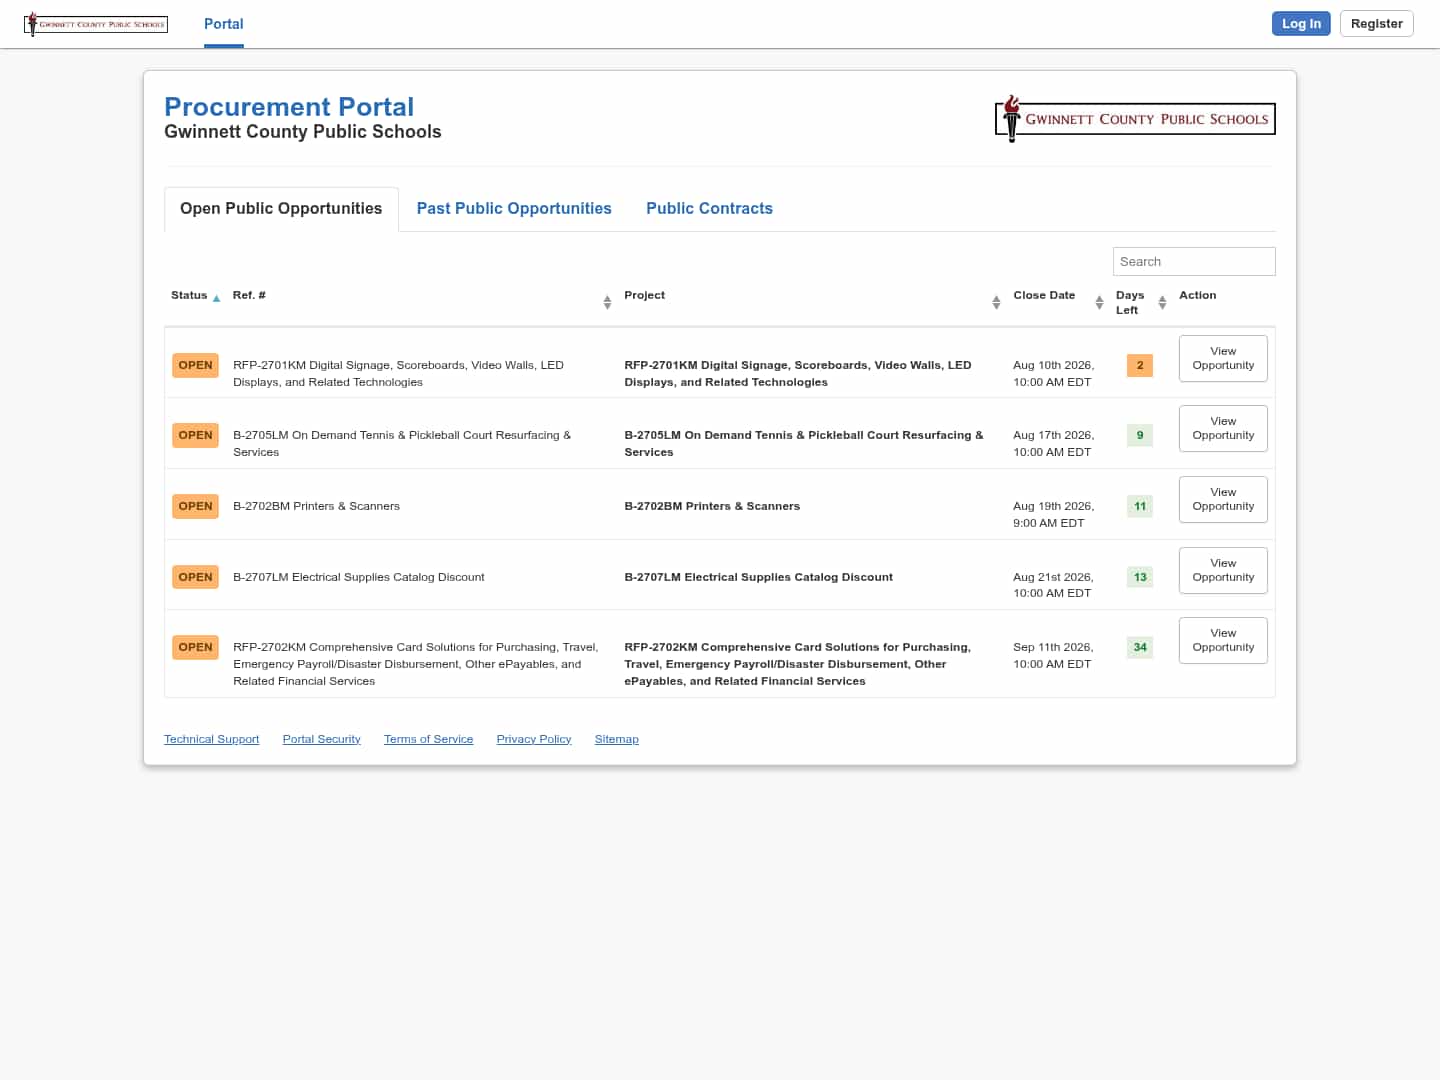Click the Procurement Portal heading

click(289, 107)
